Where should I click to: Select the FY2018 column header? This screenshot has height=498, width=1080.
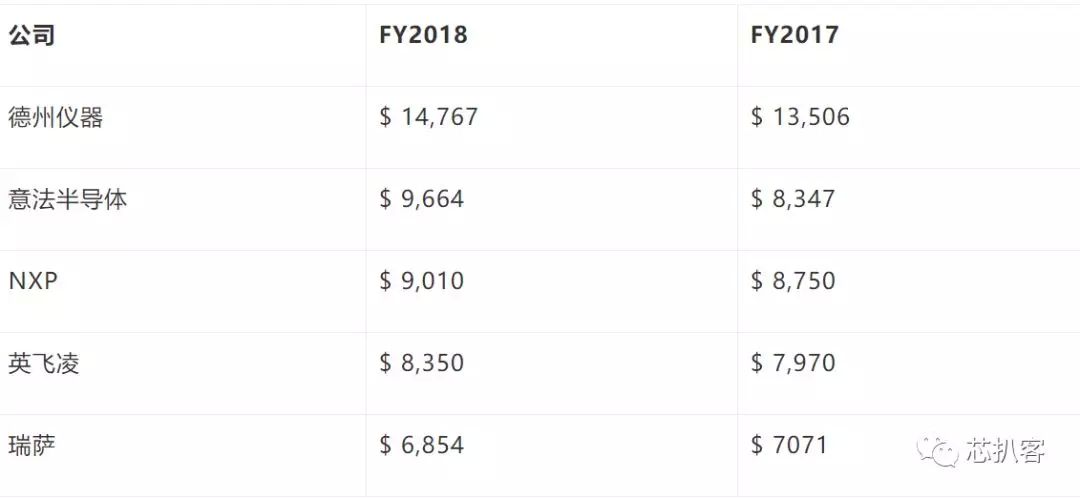pos(423,34)
